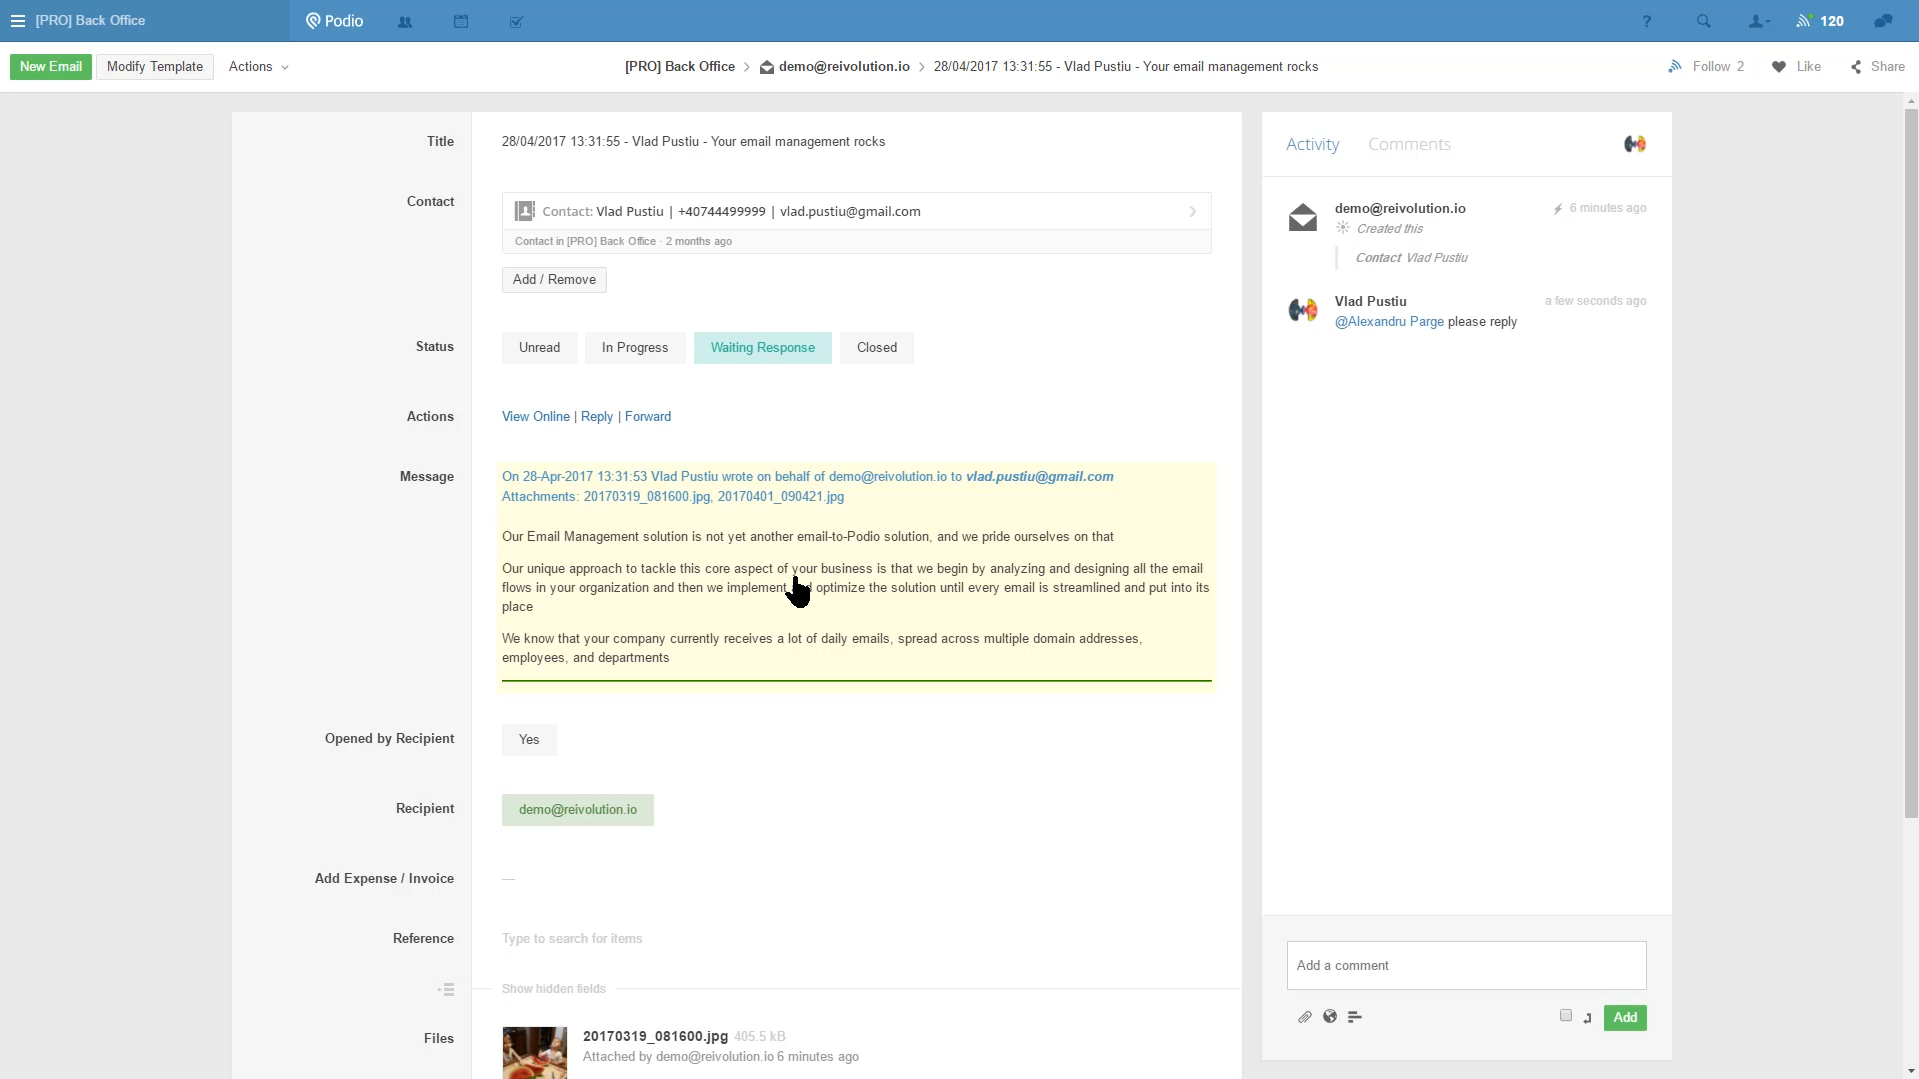Open the user account dropdown
Image resolution: width=1919 pixels, height=1079 pixels.
1758,21
